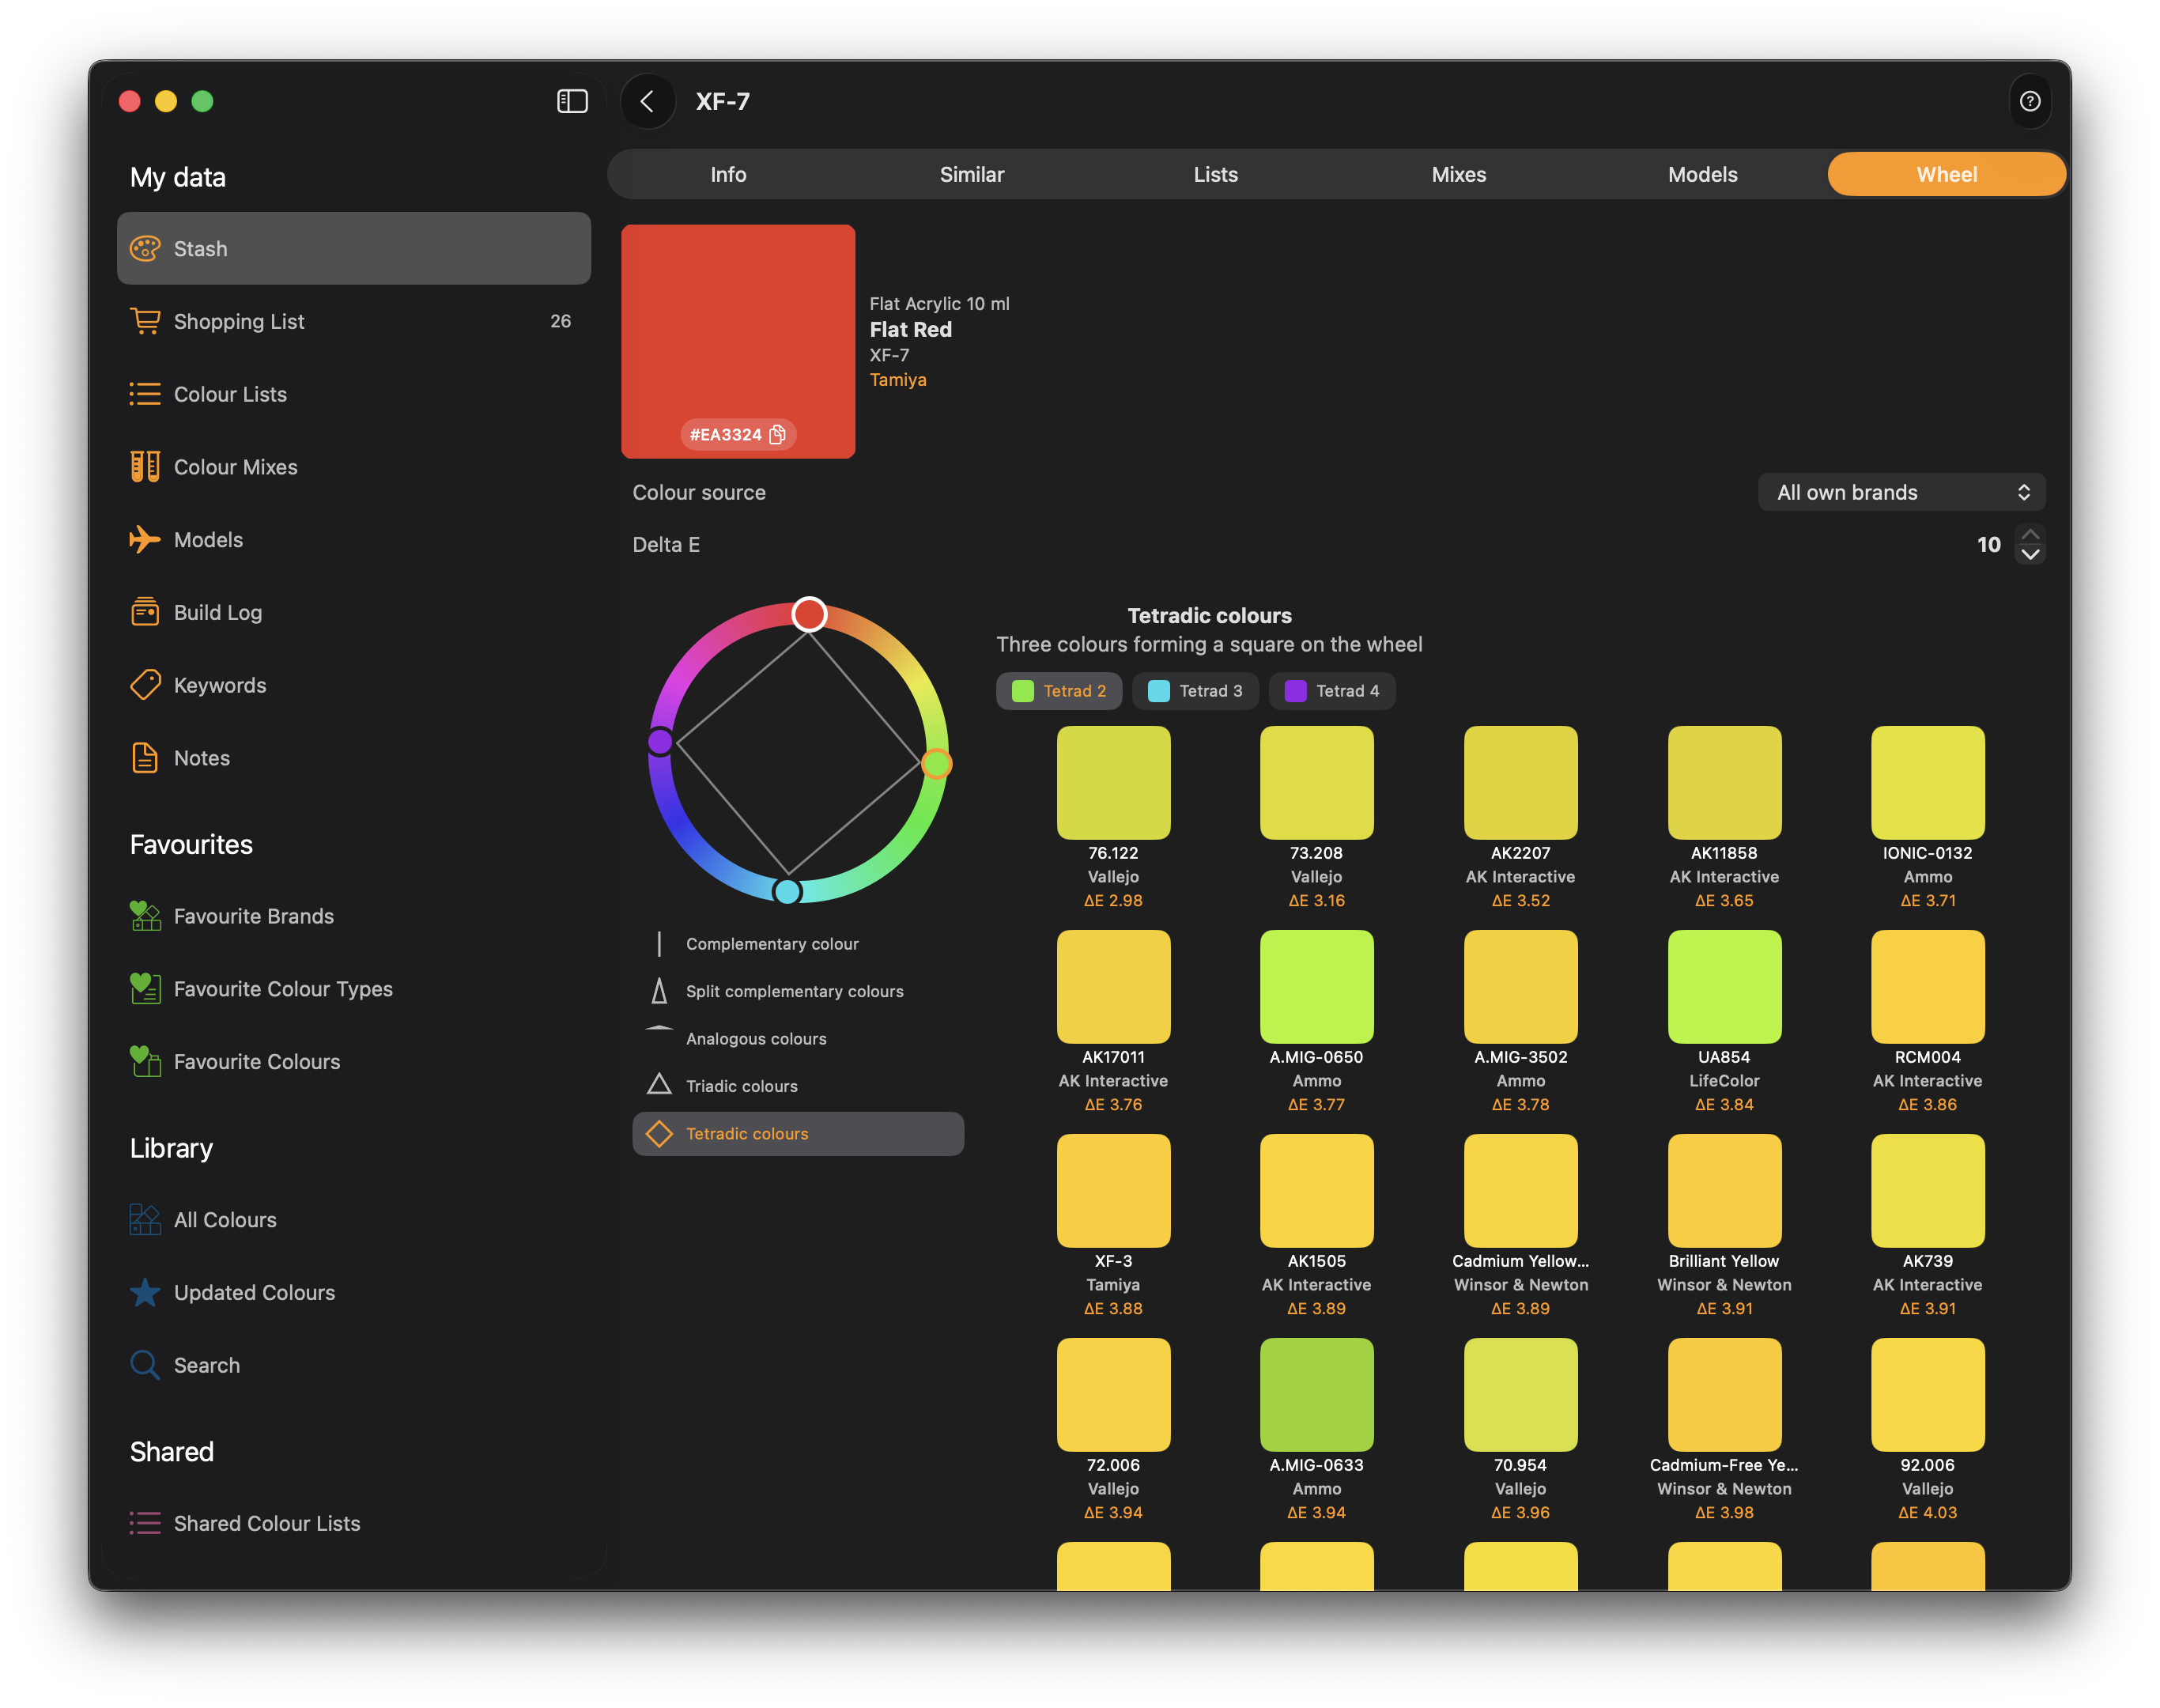This screenshot has width=2160, height=1708.
Task: Click the Models airplane icon
Action: pyautogui.click(x=145, y=539)
